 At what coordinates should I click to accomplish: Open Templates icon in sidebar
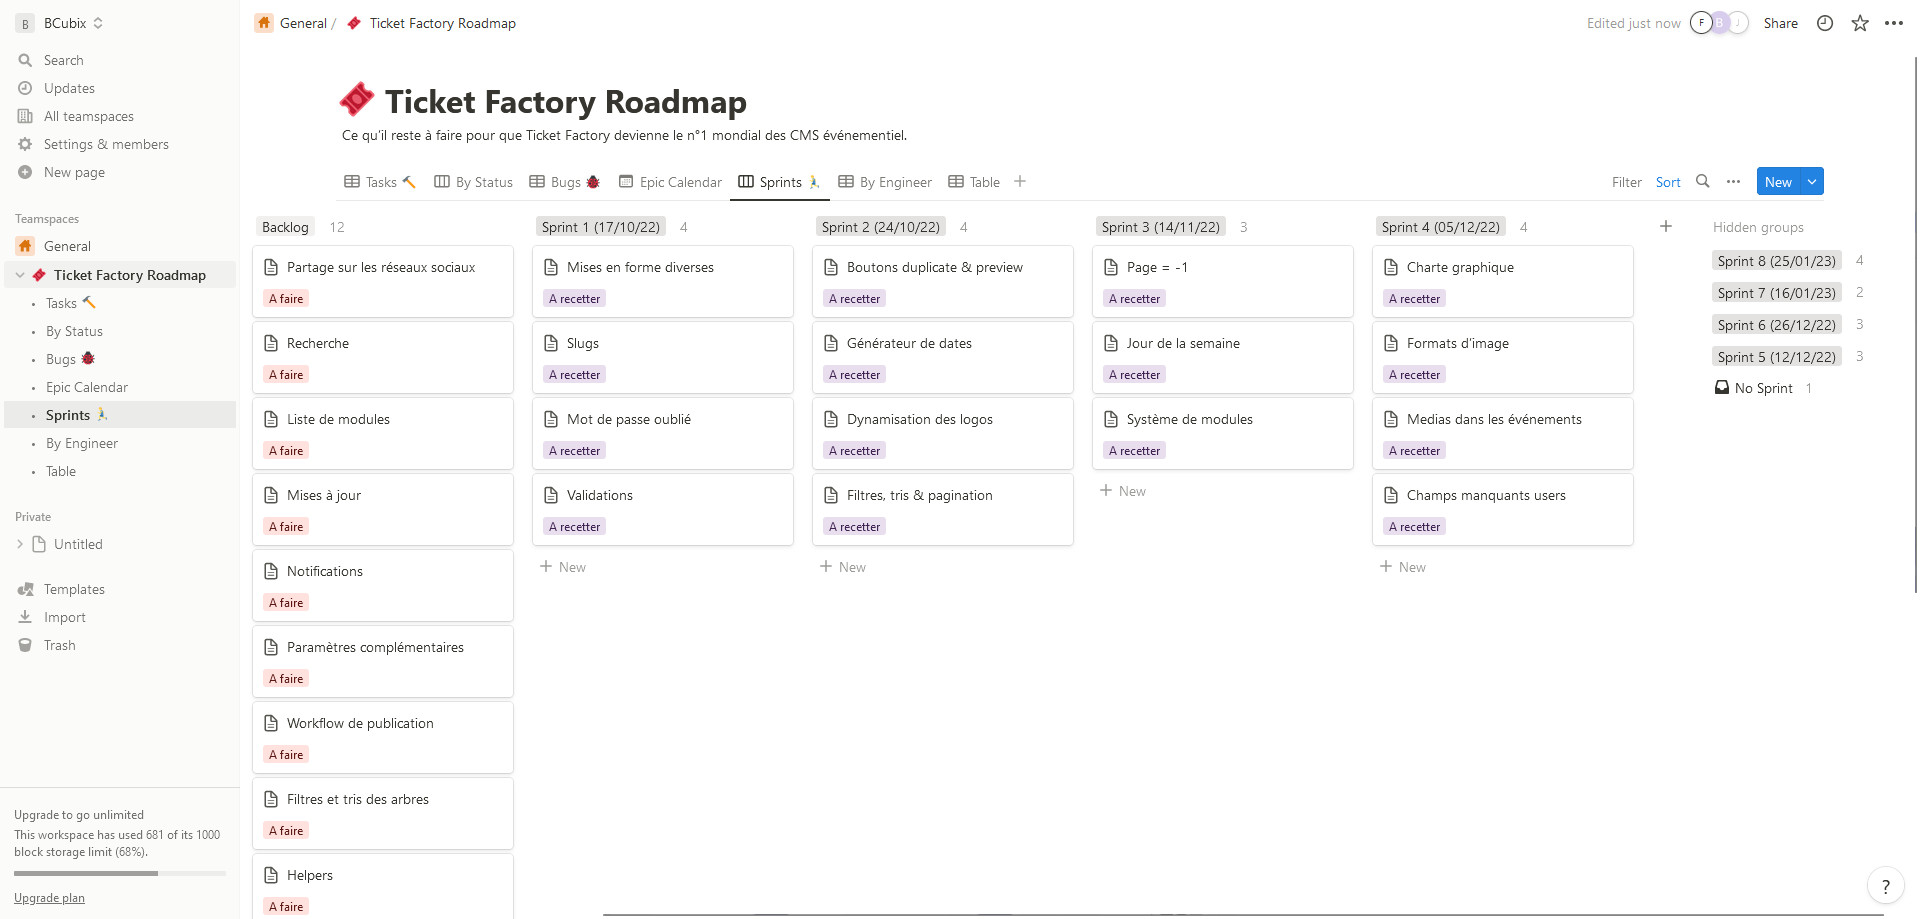25,589
